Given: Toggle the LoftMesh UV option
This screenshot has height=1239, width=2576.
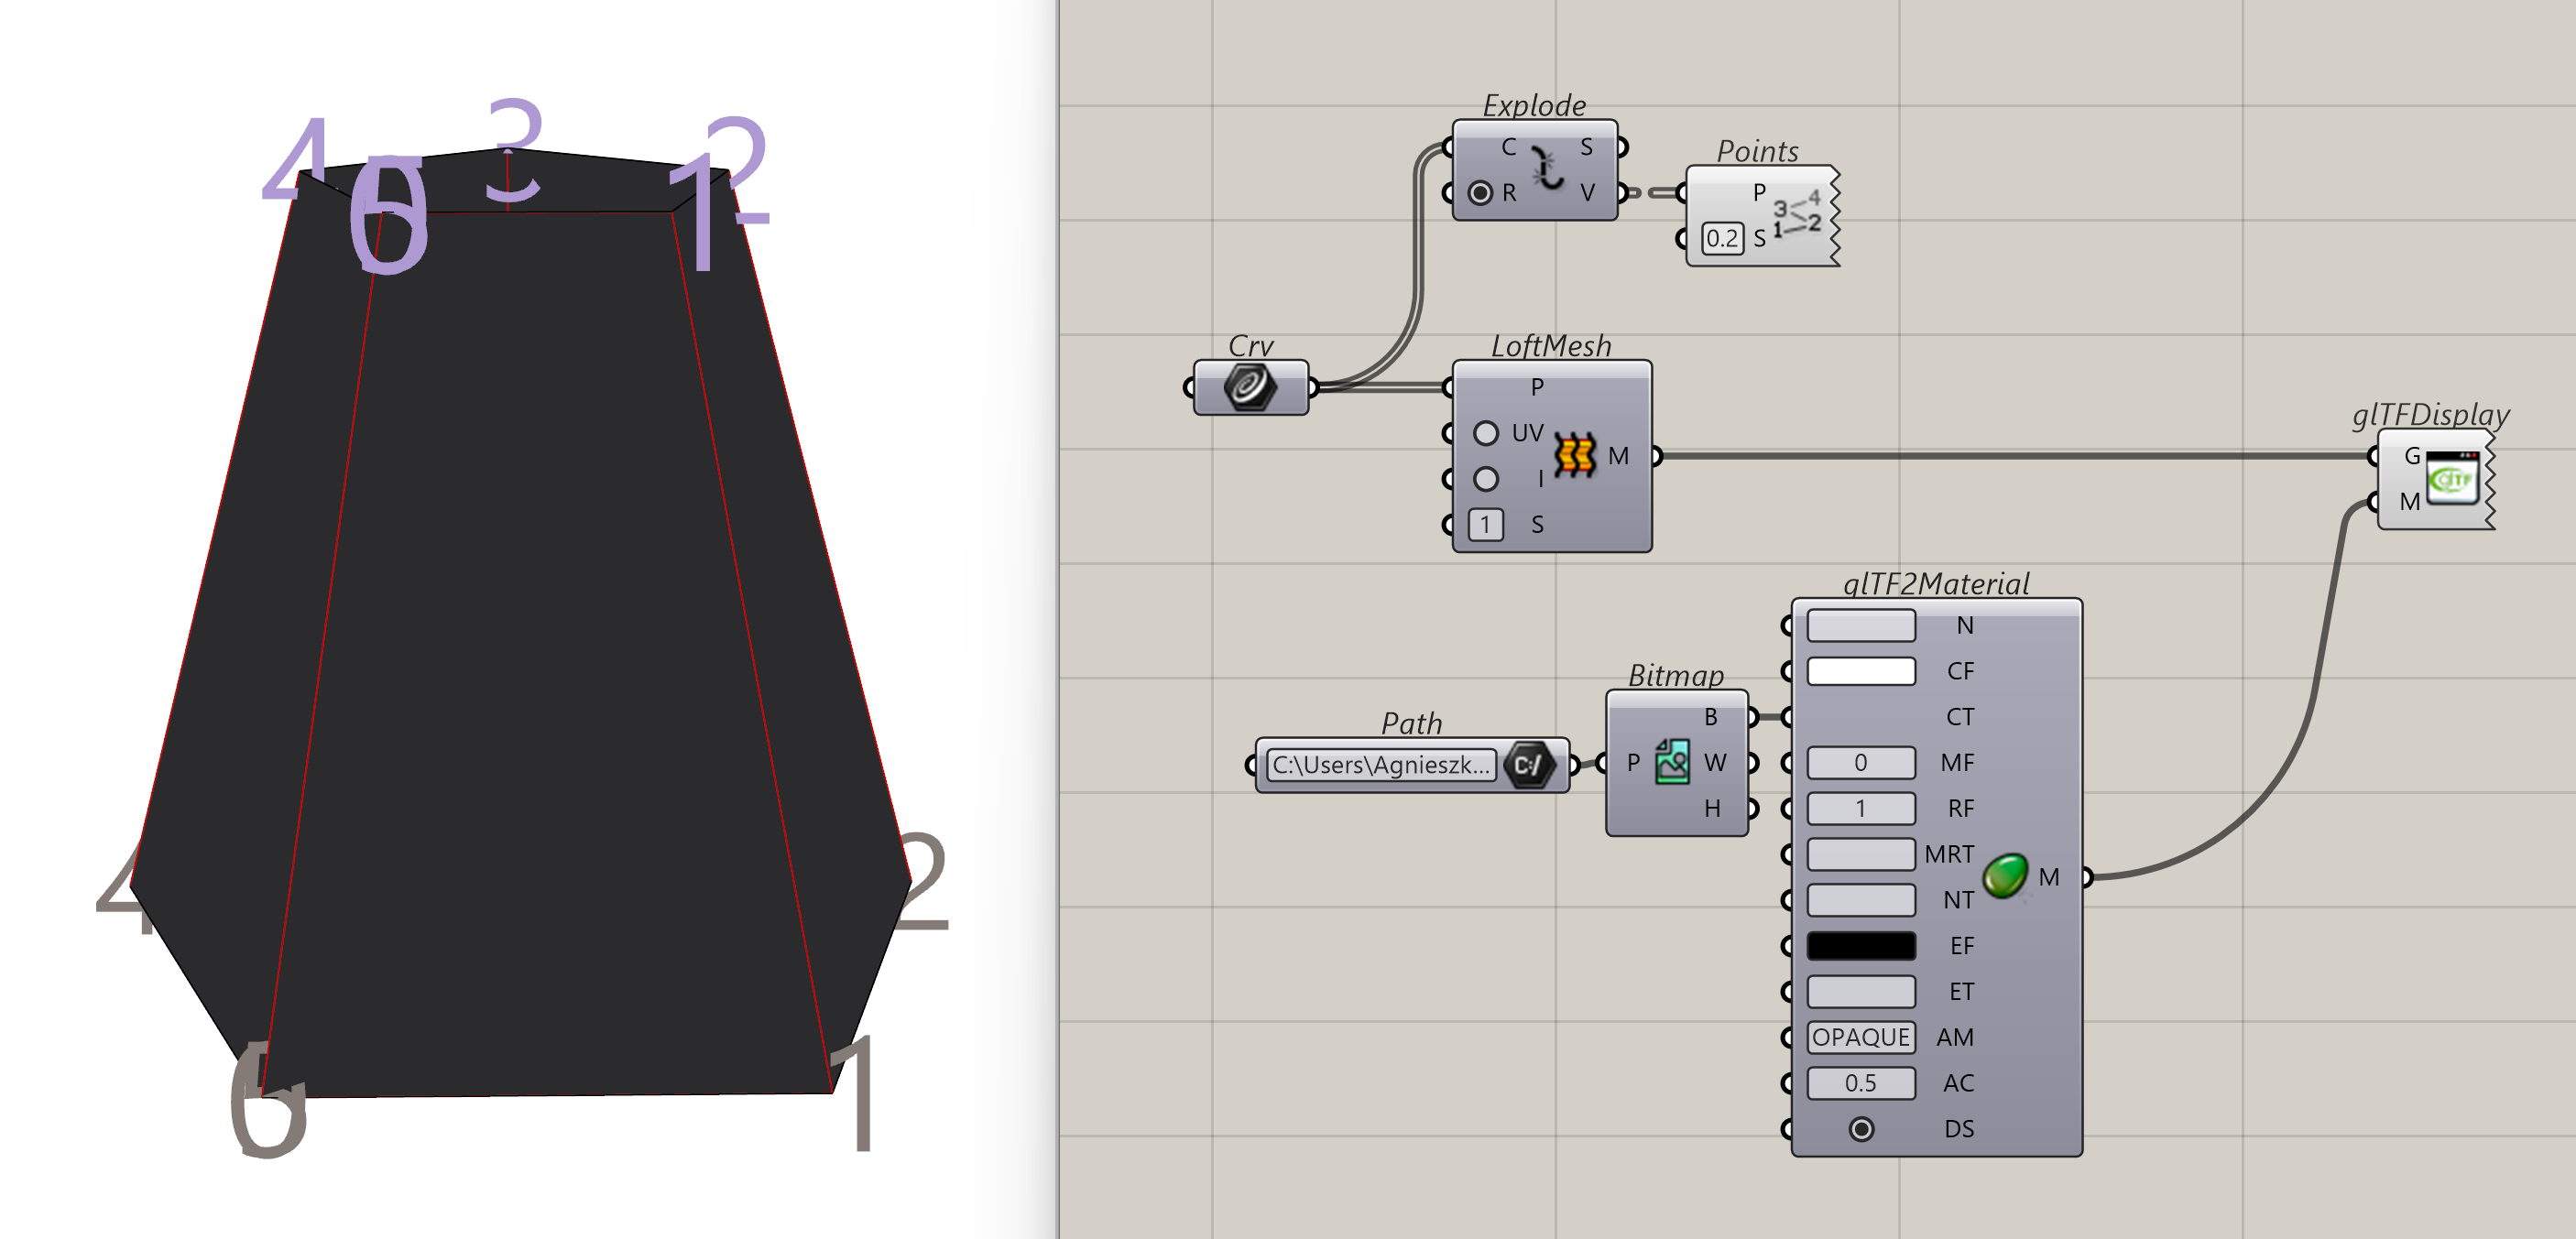Looking at the screenshot, I should click(1486, 433).
